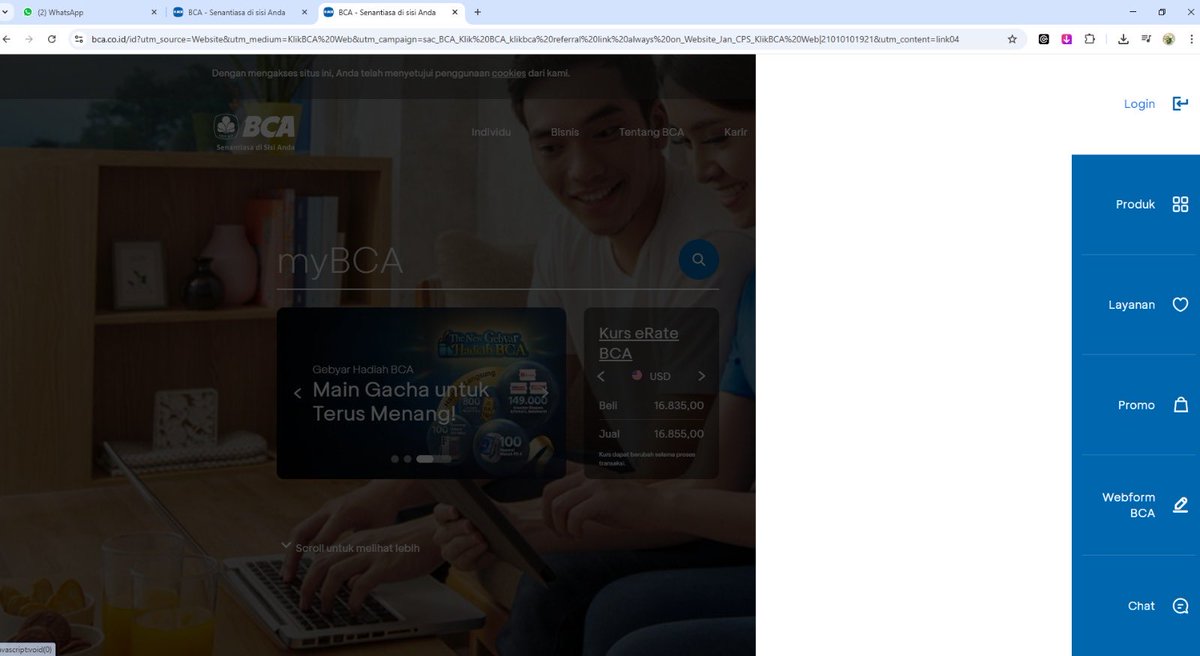
Task: Open the cookies policy link
Action: 508,73
